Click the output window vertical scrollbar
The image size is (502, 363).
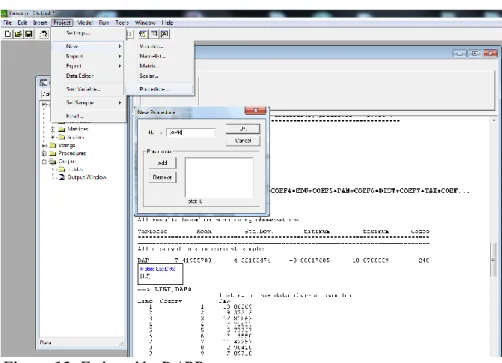click(x=494, y=238)
